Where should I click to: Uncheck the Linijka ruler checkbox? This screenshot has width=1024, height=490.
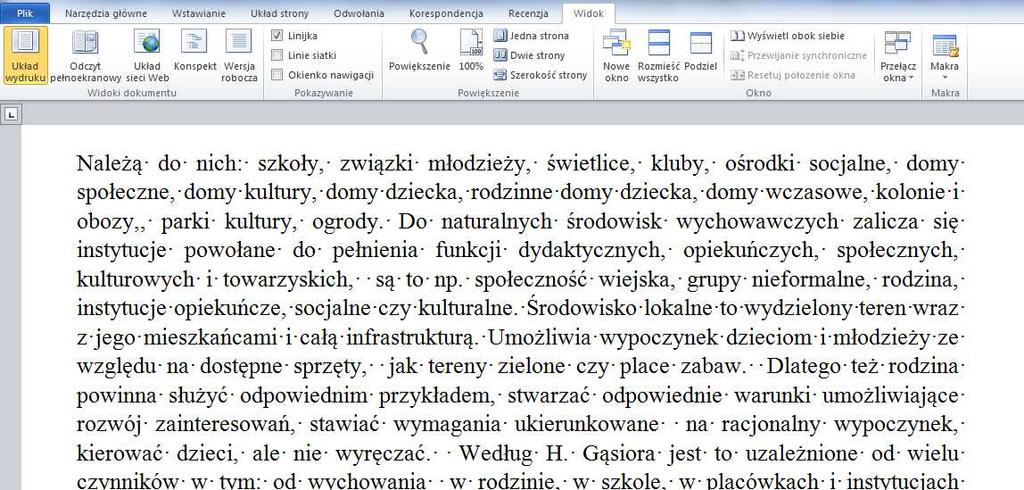click(277, 36)
